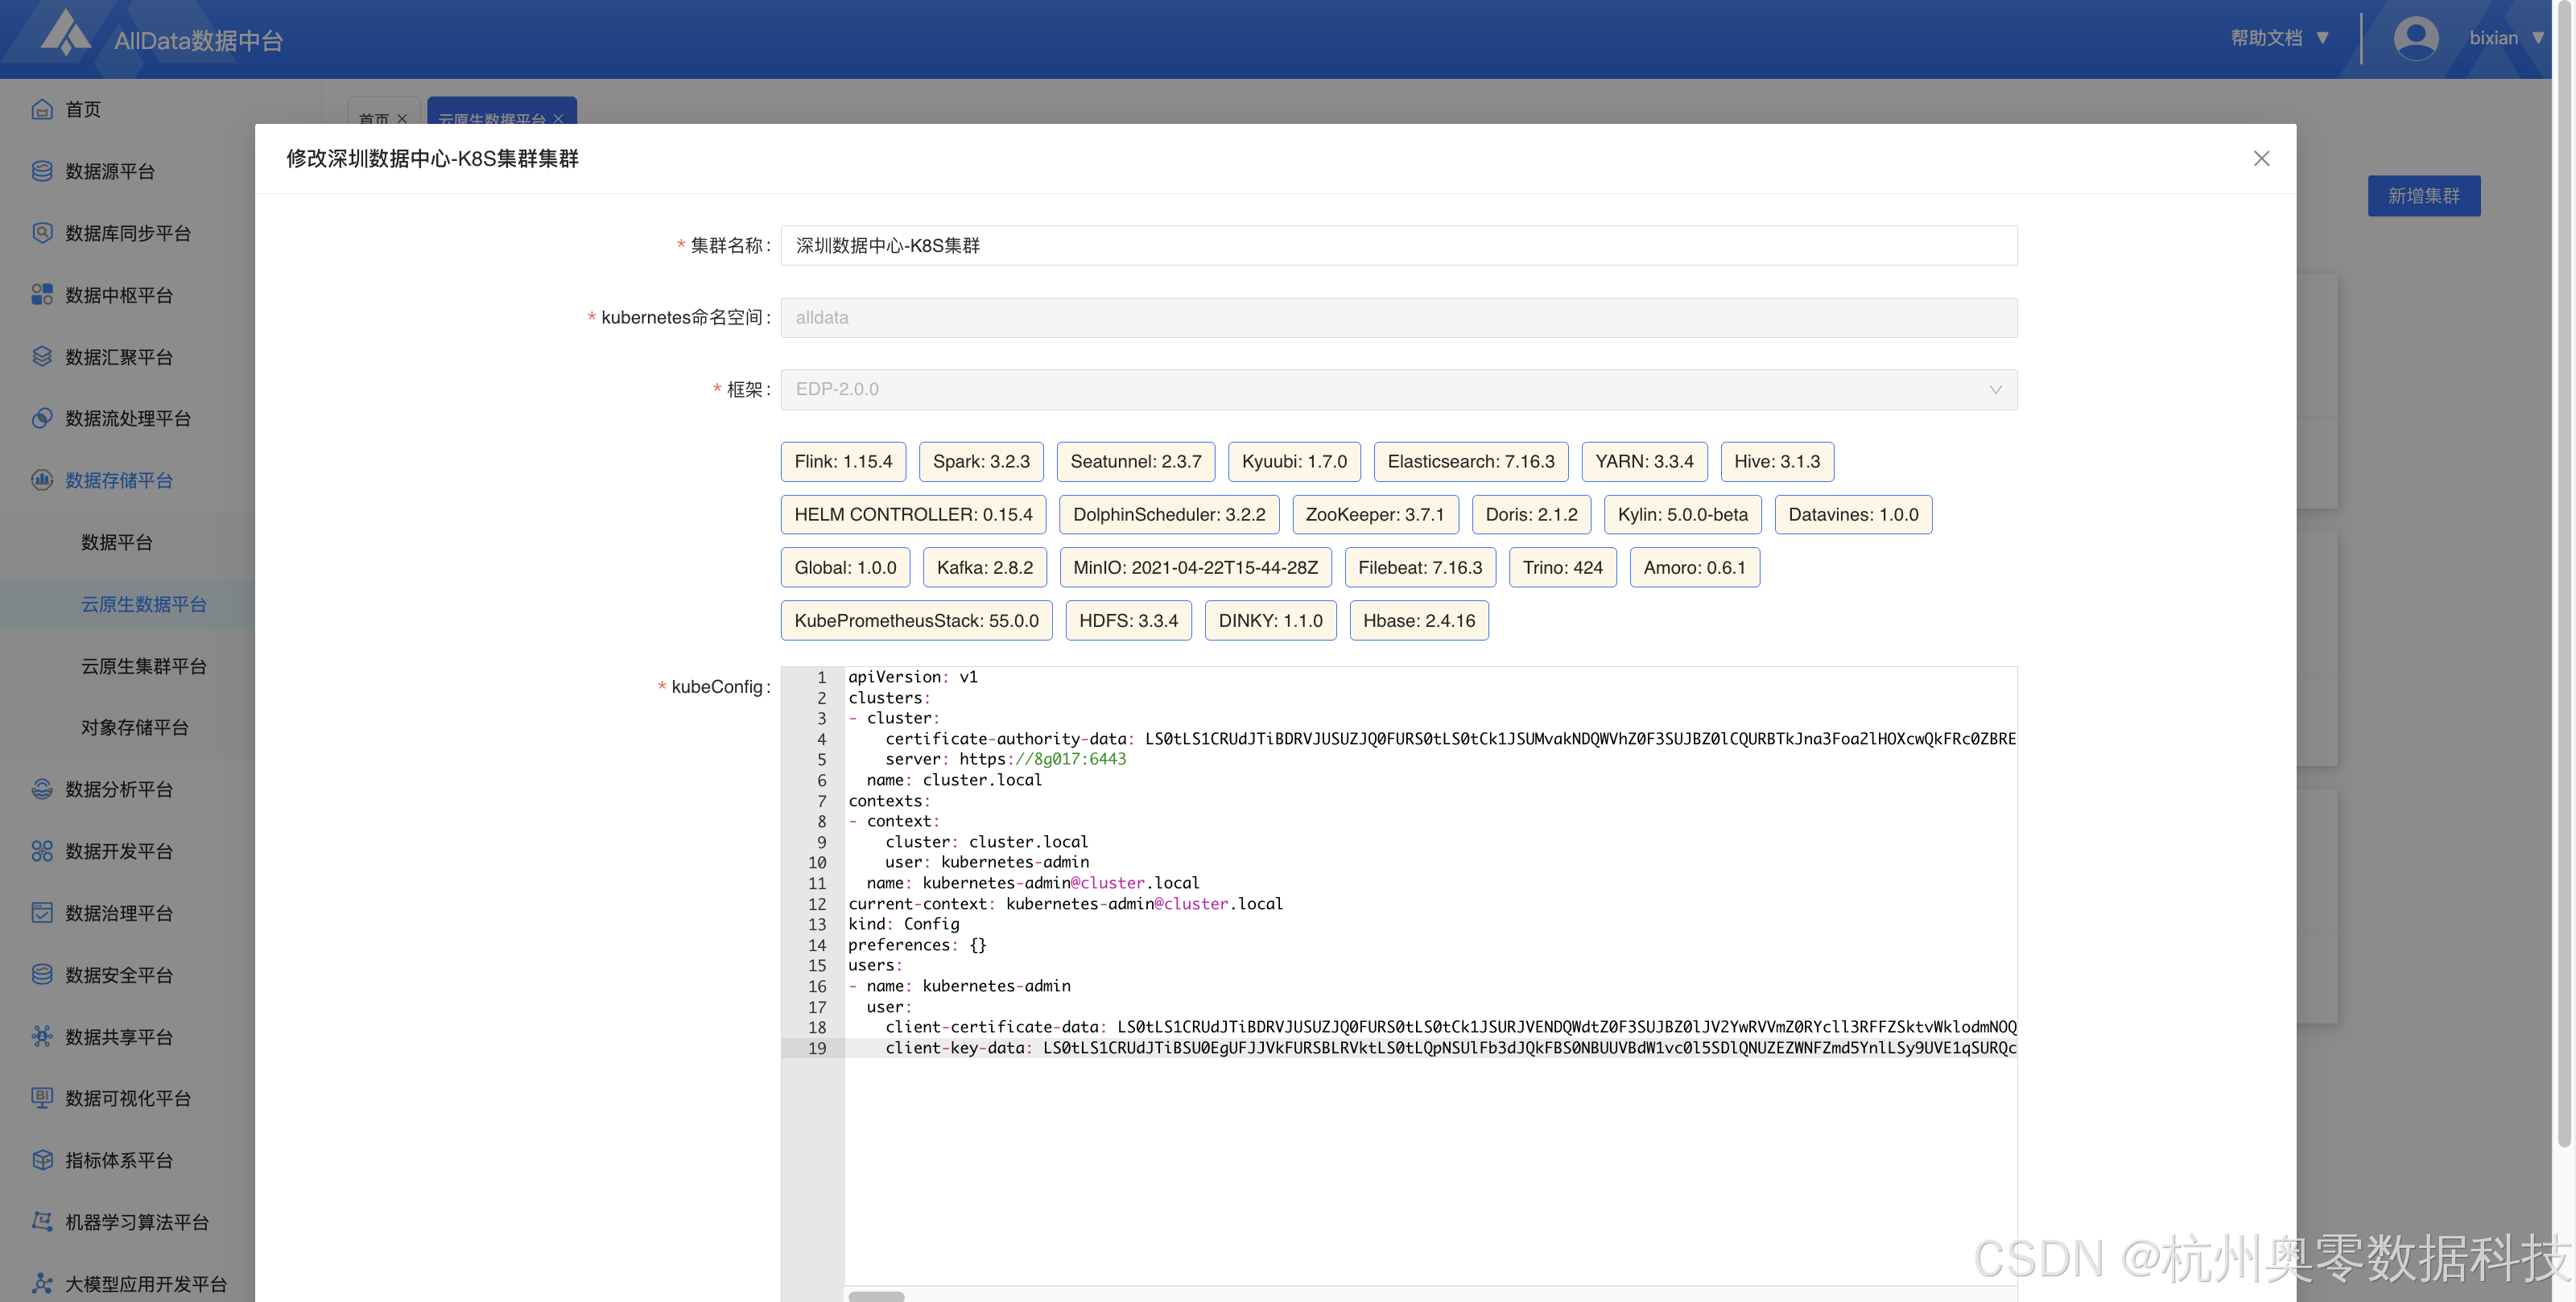The image size is (2576, 1302).
Task: Click the DolphinScheduler: 3.2.2 tag
Action: [x=1168, y=514]
